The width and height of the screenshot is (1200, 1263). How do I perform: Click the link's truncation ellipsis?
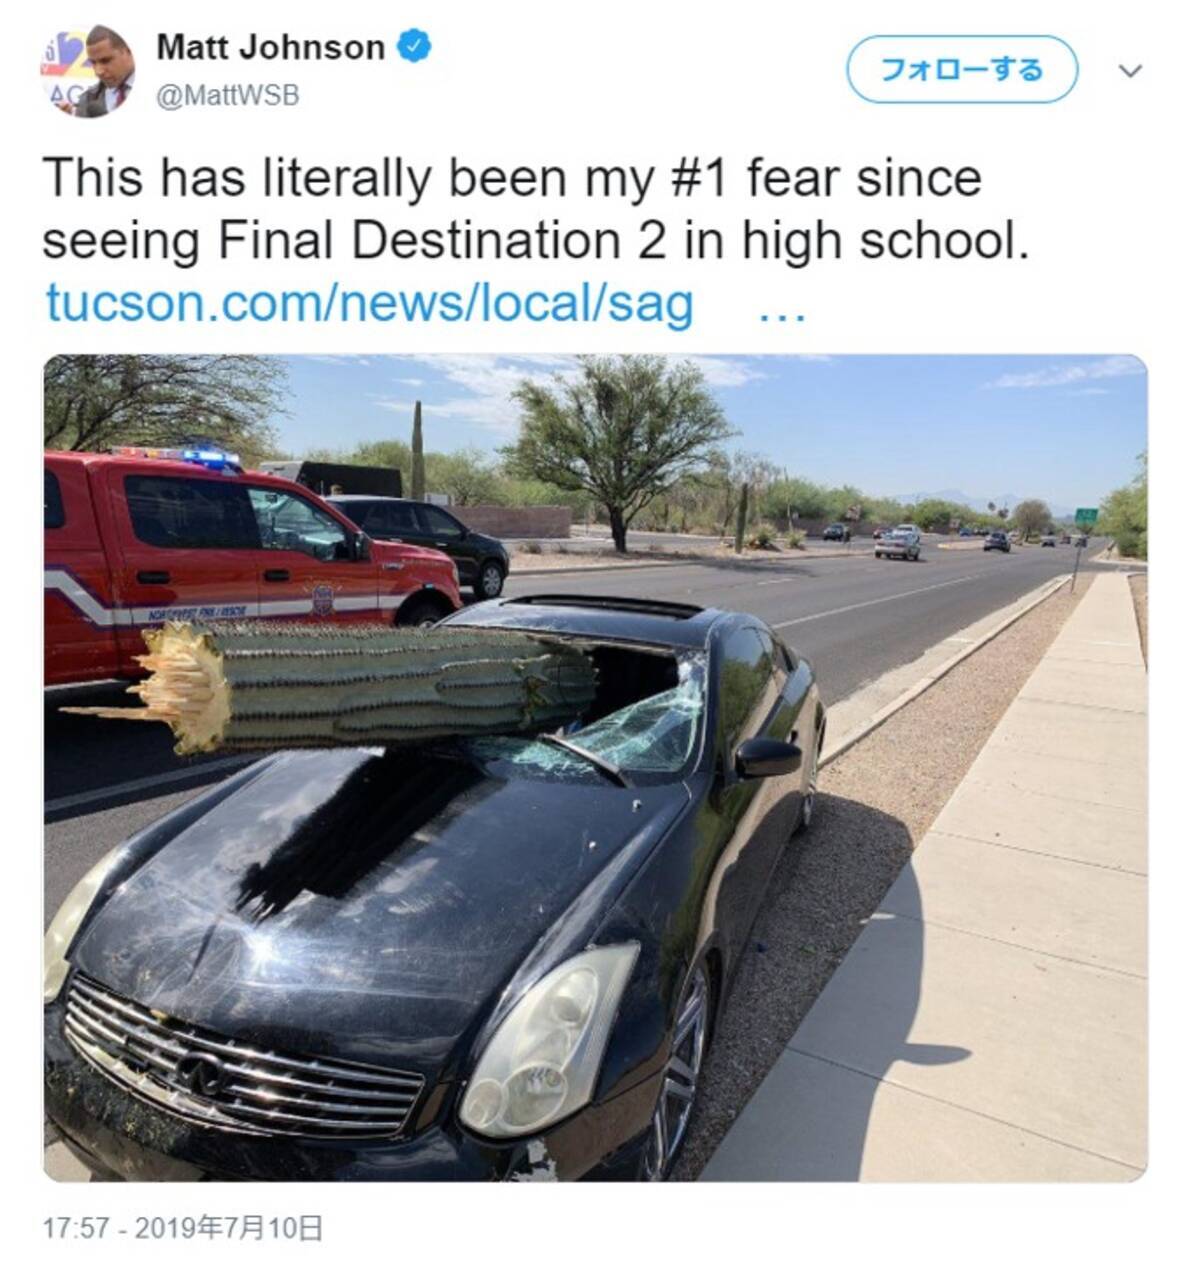click(x=781, y=313)
